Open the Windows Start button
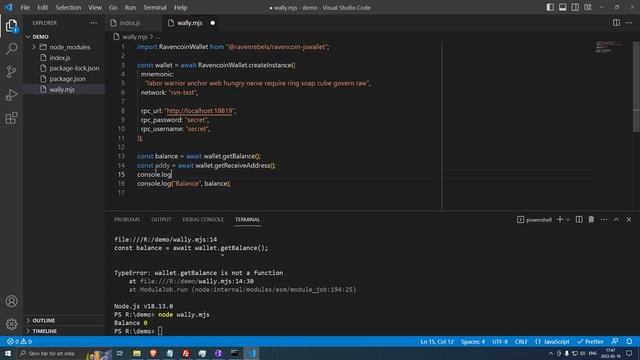The width and height of the screenshot is (640, 360). coord(7,353)
